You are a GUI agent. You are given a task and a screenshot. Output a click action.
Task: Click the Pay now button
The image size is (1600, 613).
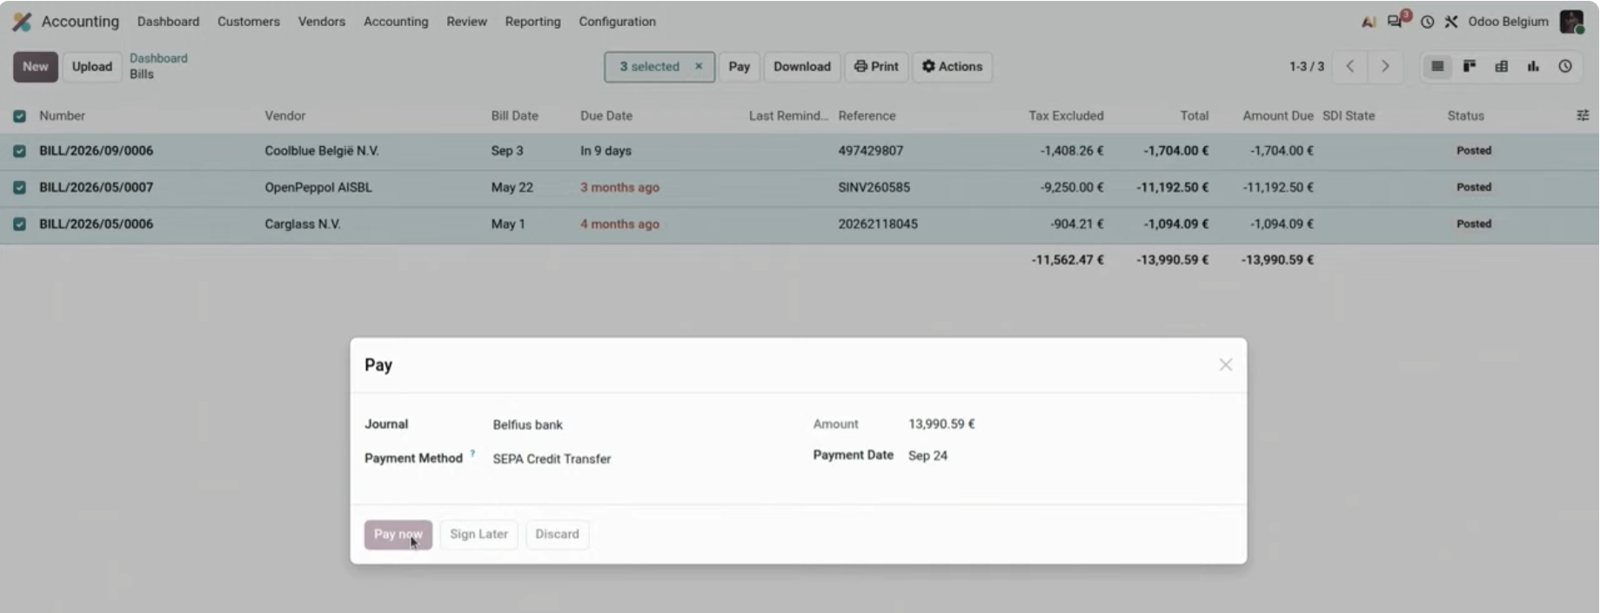pos(398,534)
